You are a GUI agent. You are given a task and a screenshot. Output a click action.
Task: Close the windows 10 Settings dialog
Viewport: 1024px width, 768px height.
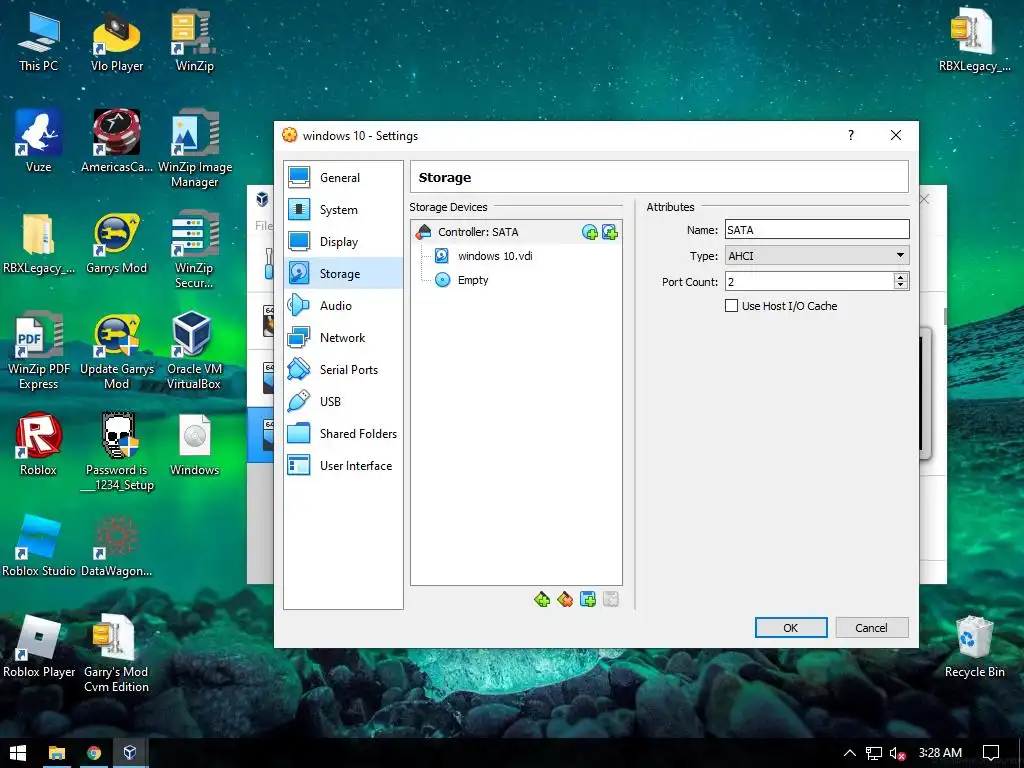point(896,135)
